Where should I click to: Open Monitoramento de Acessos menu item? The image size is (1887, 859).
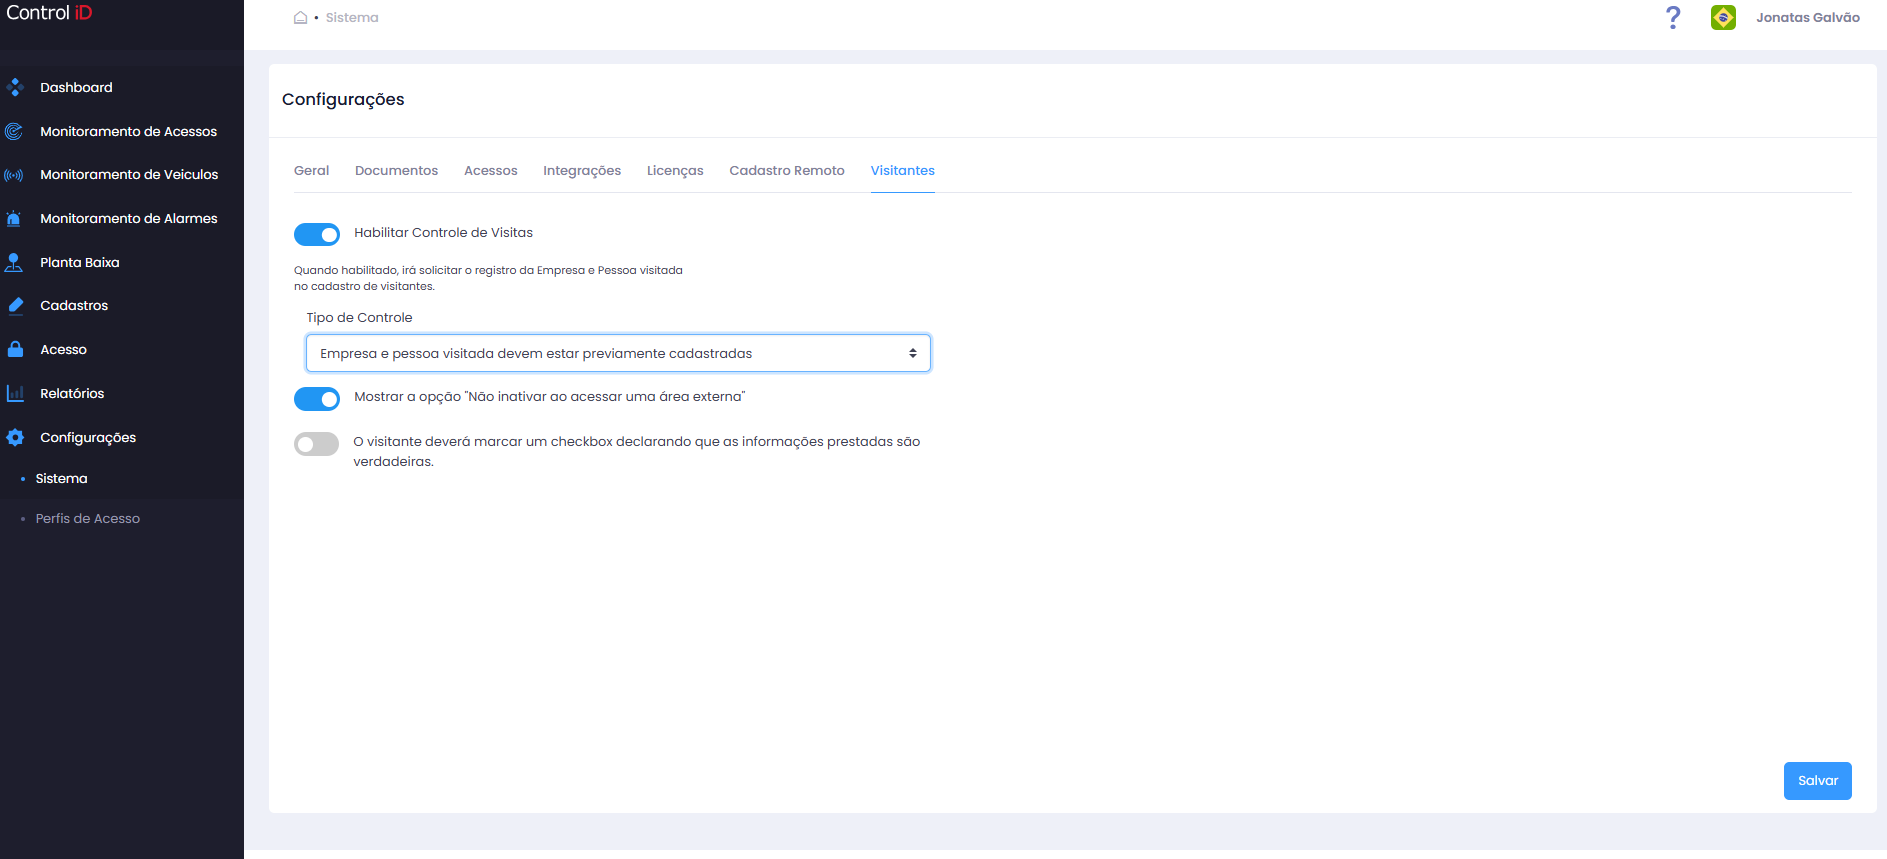pyautogui.click(x=128, y=132)
